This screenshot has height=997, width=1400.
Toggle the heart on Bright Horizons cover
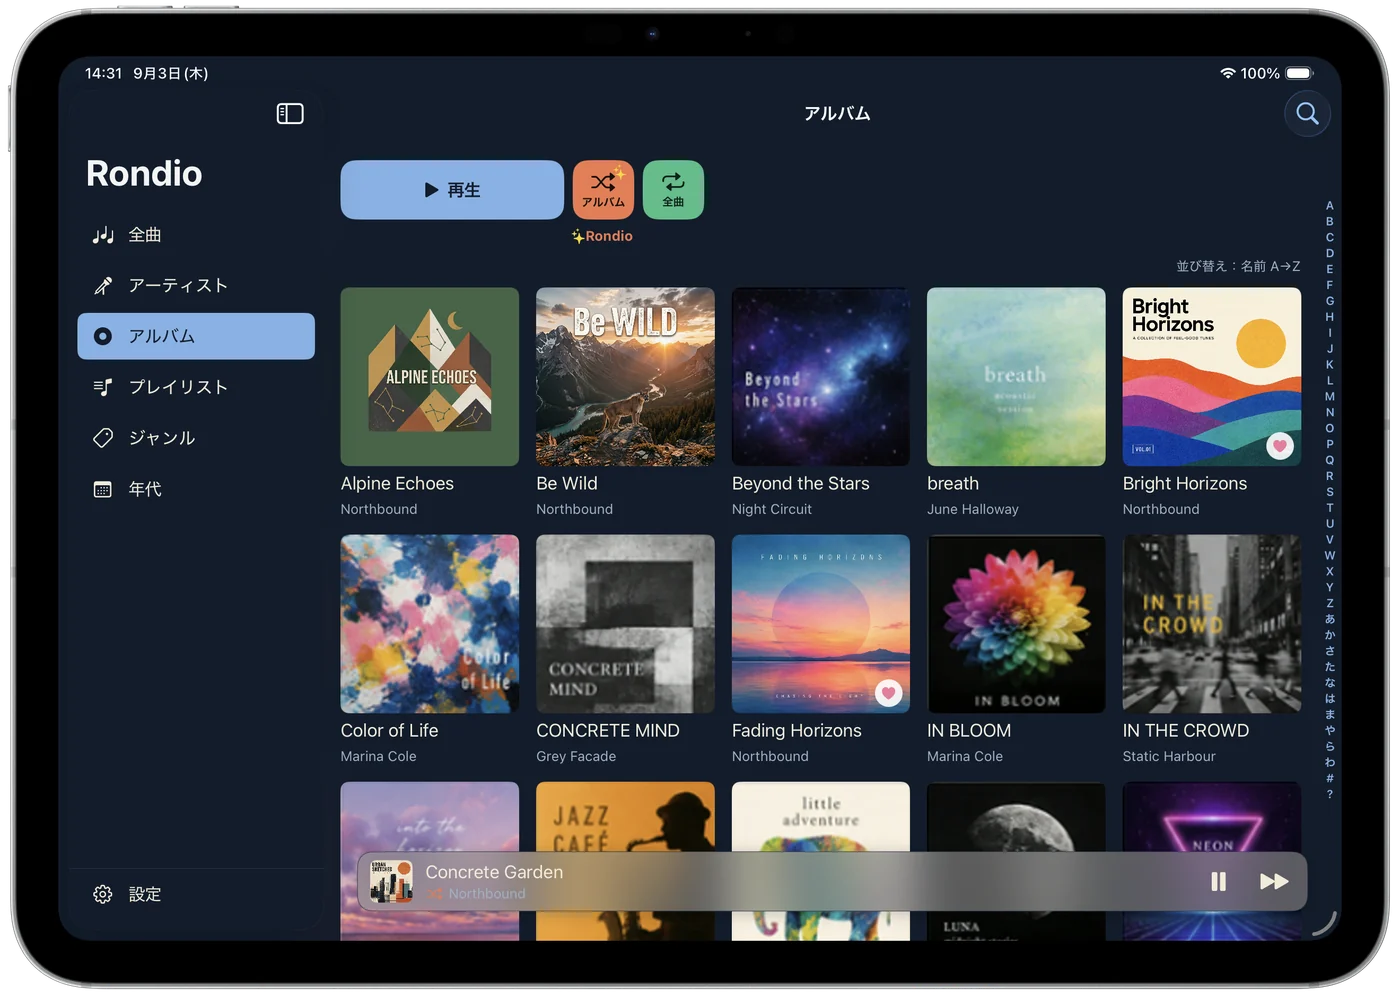(1280, 446)
